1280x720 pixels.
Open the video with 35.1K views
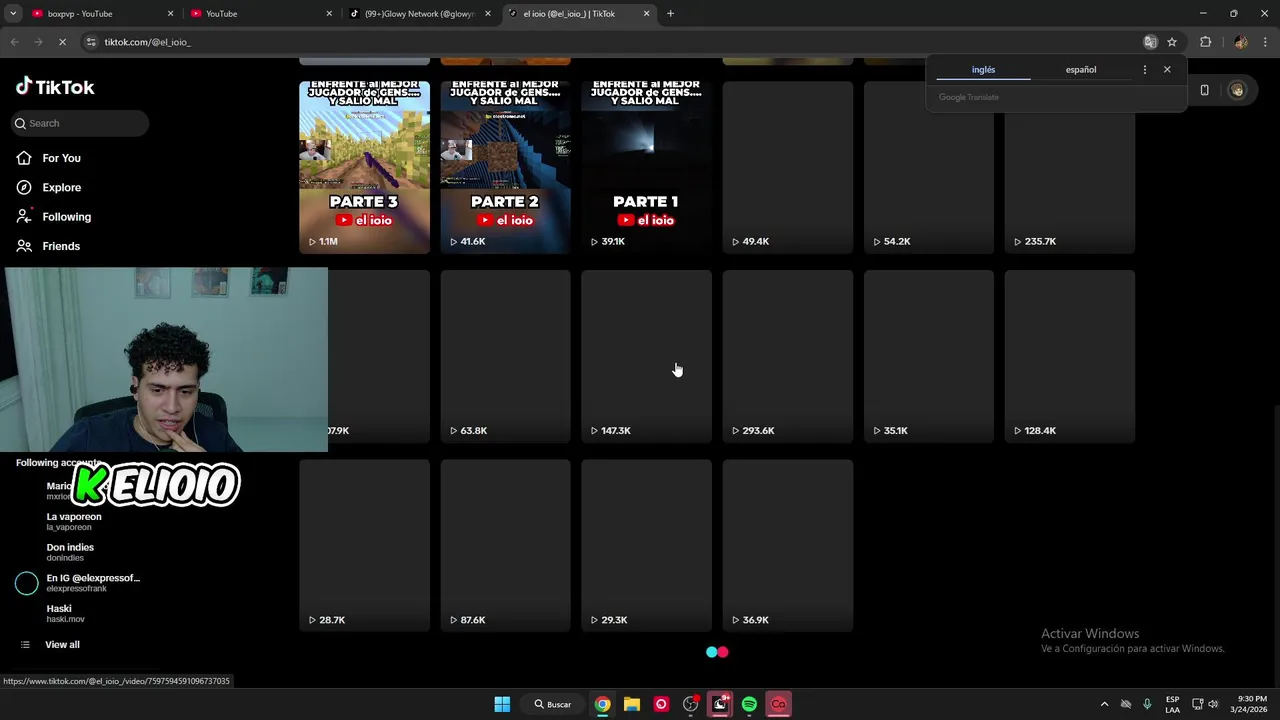(x=928, y=356)
